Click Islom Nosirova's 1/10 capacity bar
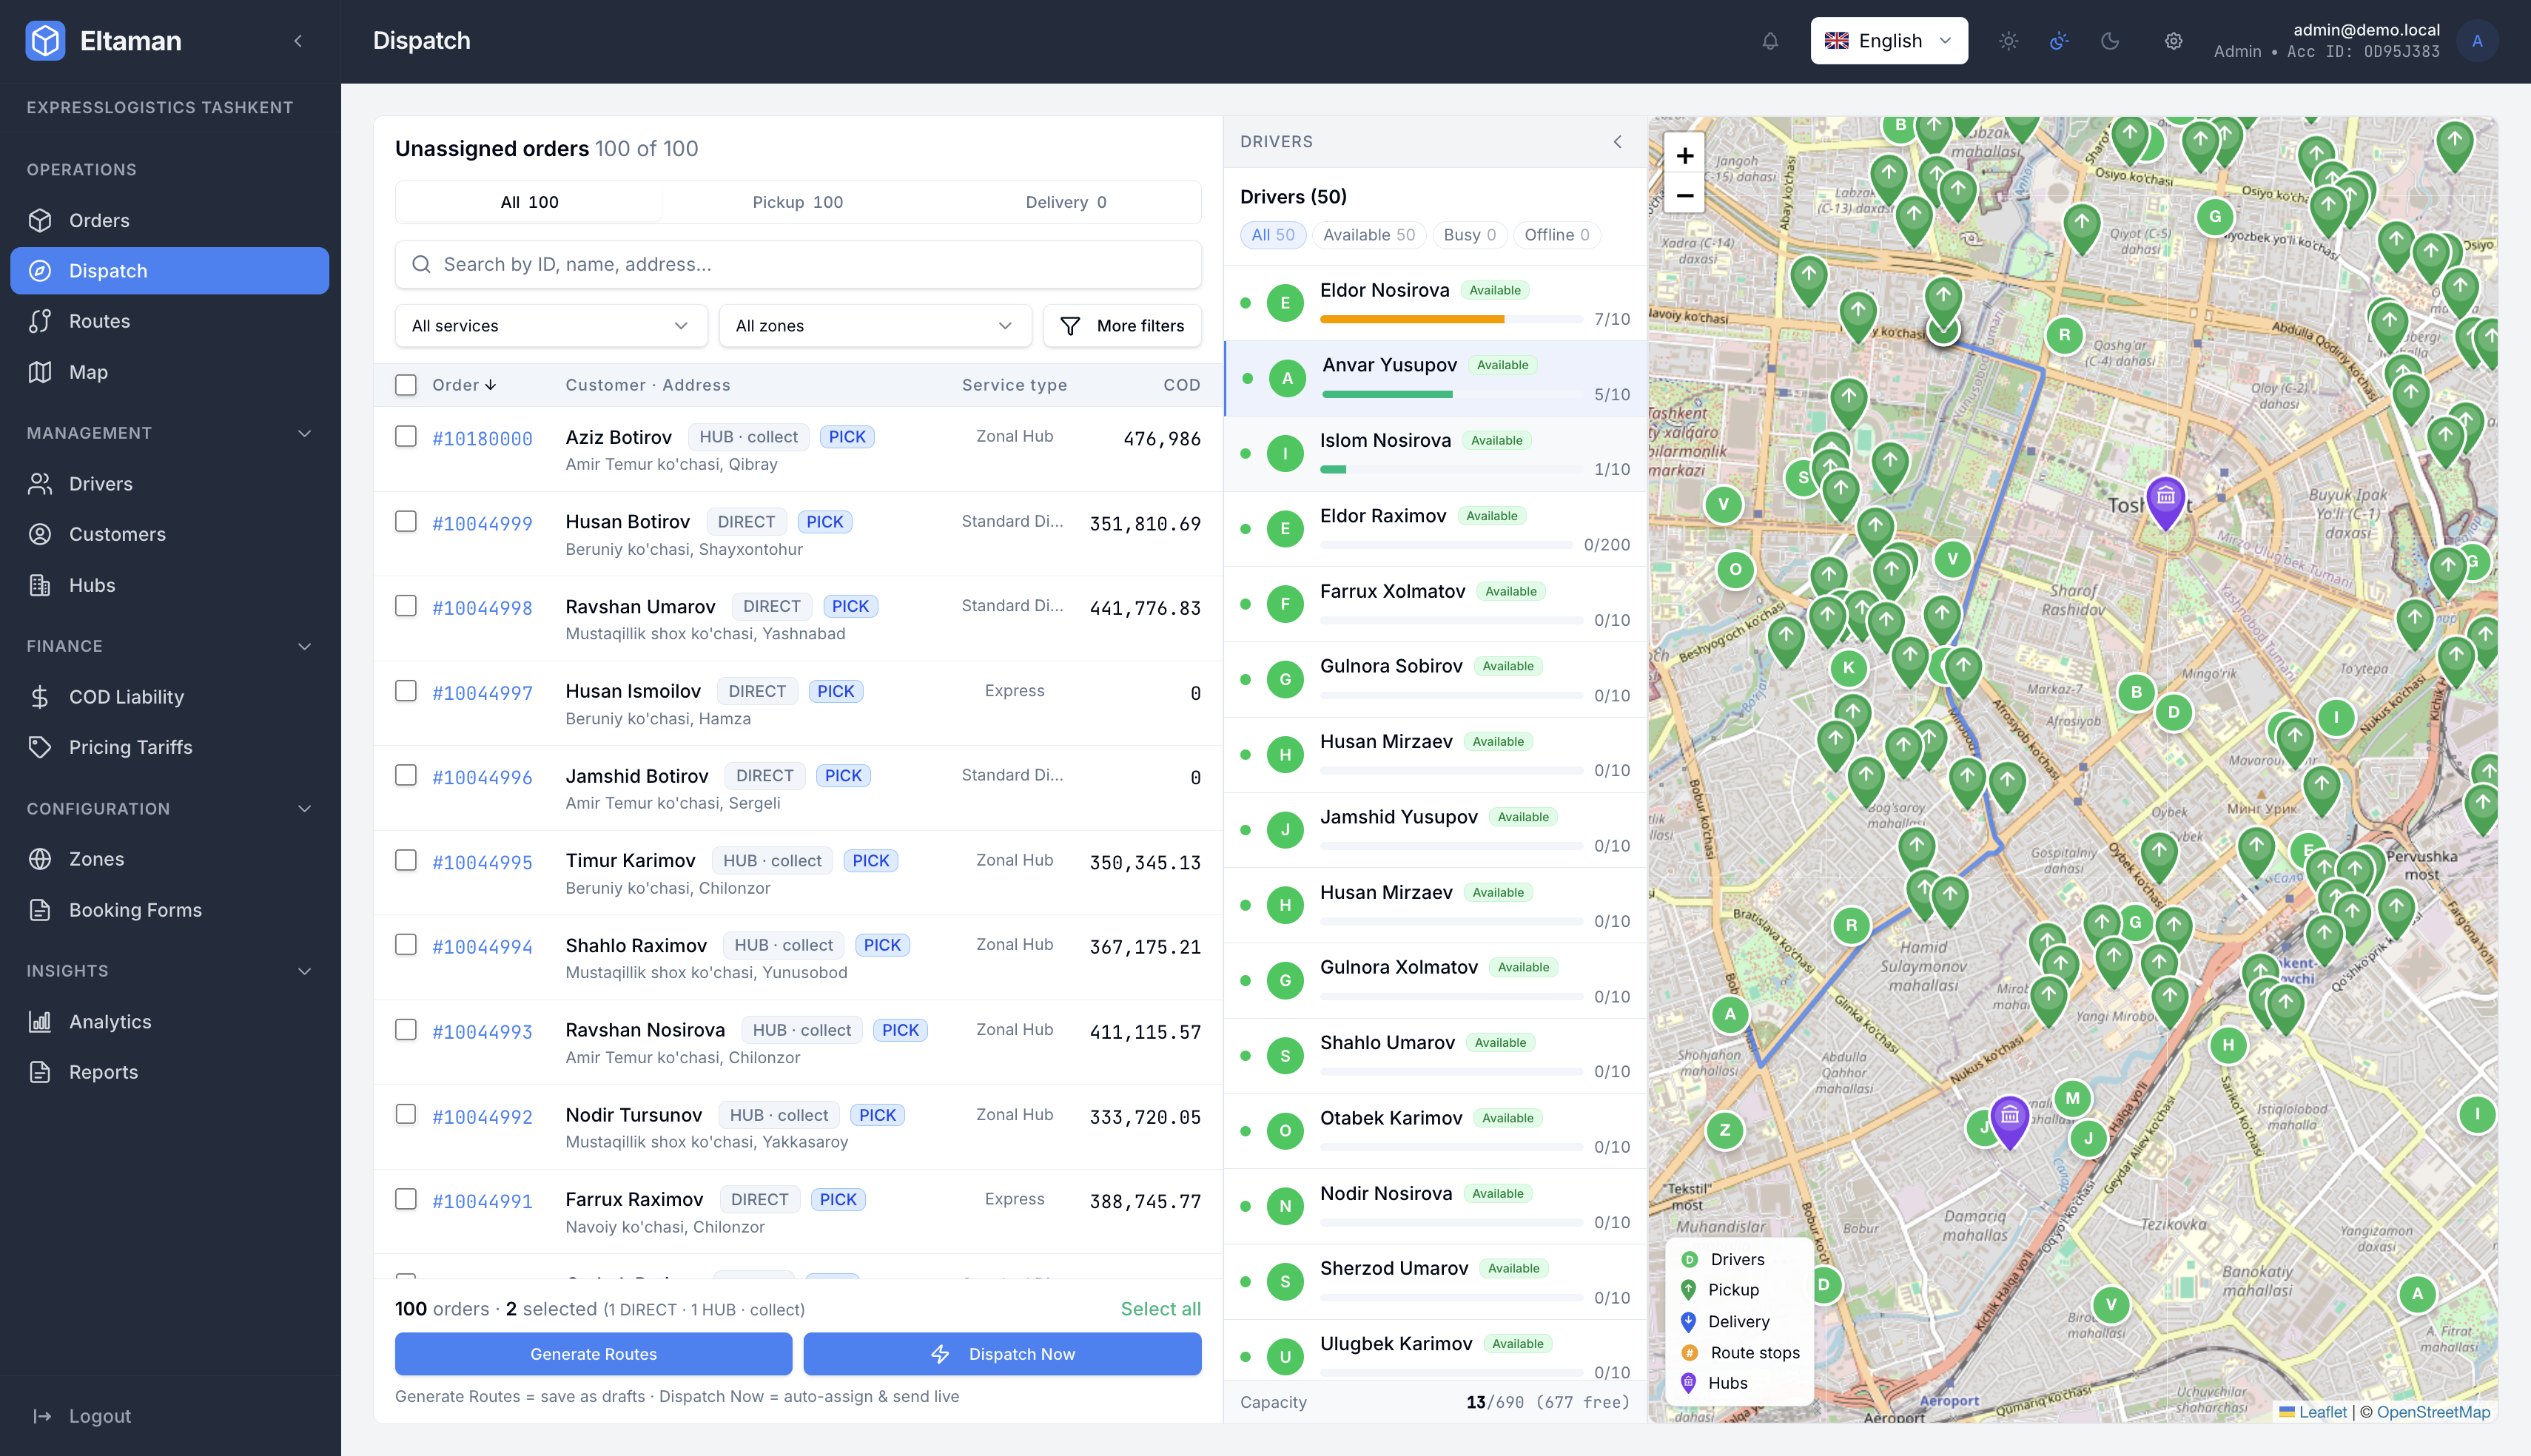 [1451, 469]
